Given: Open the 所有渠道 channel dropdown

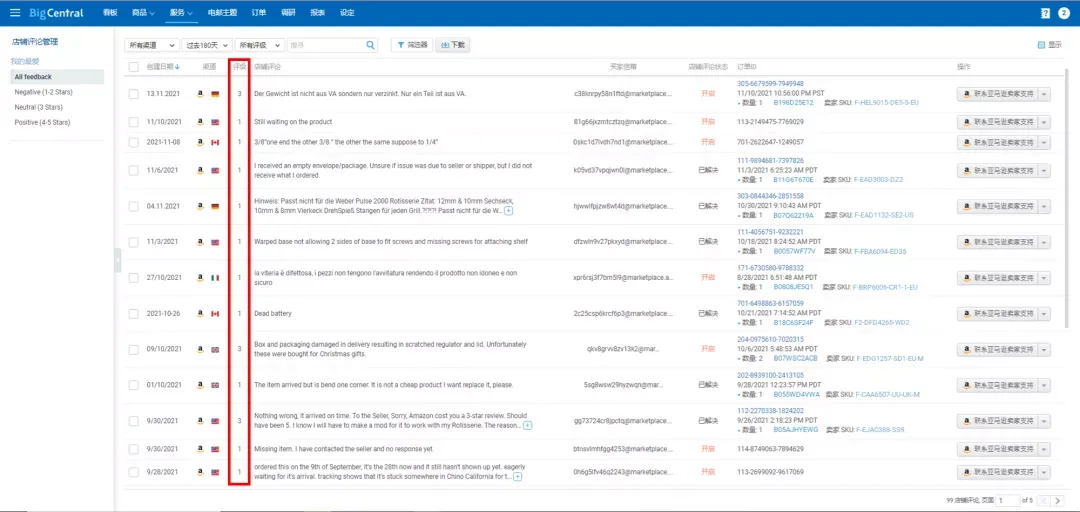Looking at the screenshot, I should tap(152, 45).
